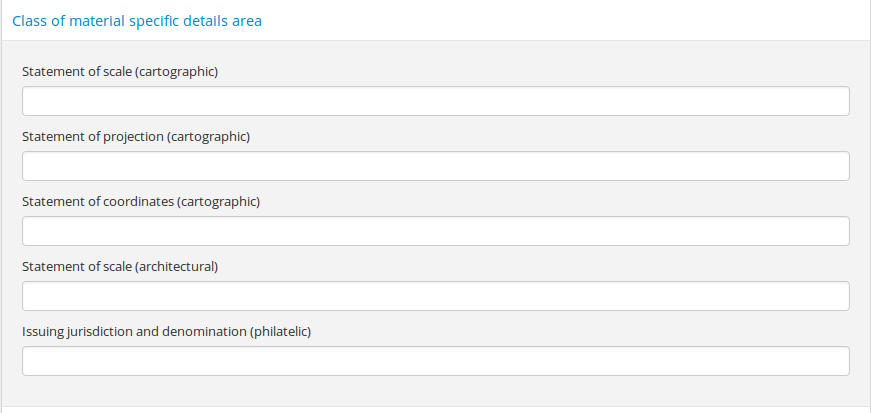This screenshot has width=871, height=413.
Task: Focus the Statement of projection (cartographic) text box
Action: [x=435, y=166]
